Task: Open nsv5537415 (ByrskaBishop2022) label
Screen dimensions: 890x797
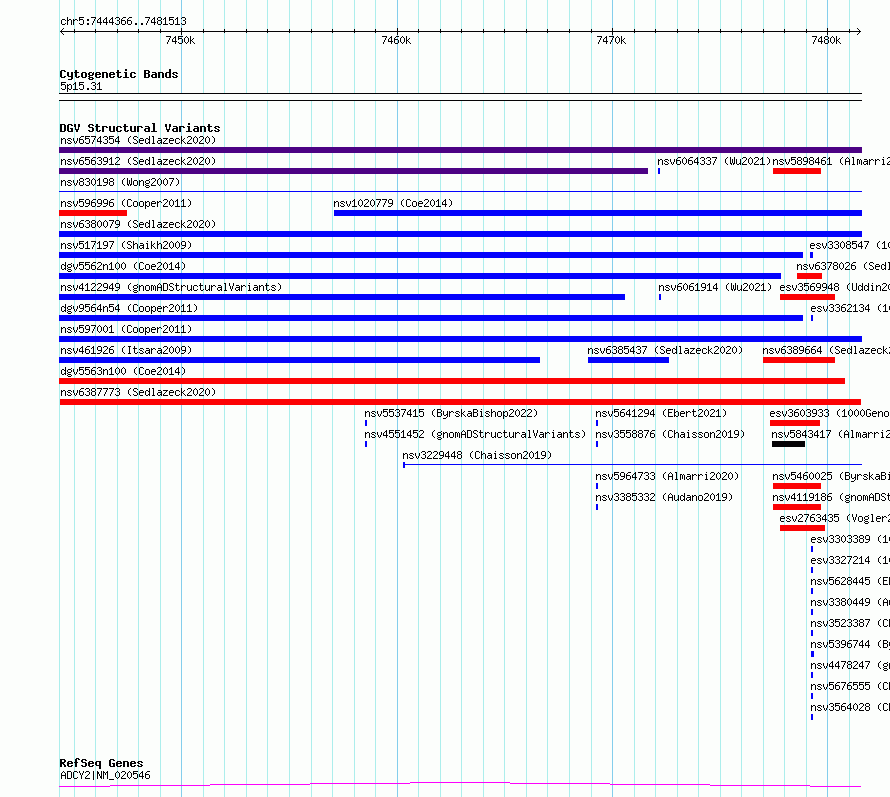Action: 451,413
